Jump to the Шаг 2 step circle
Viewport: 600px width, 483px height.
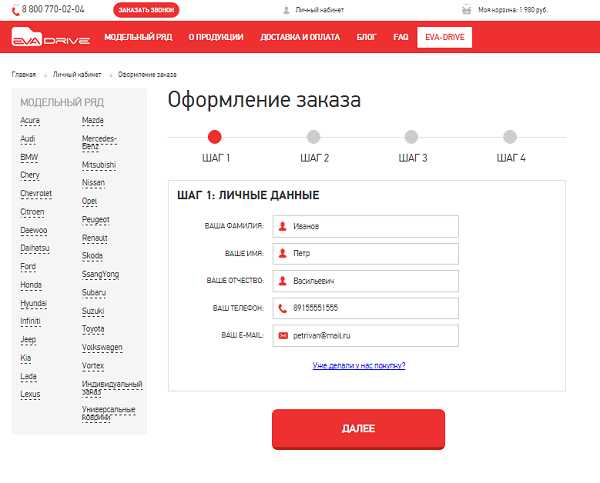point(313,137)
